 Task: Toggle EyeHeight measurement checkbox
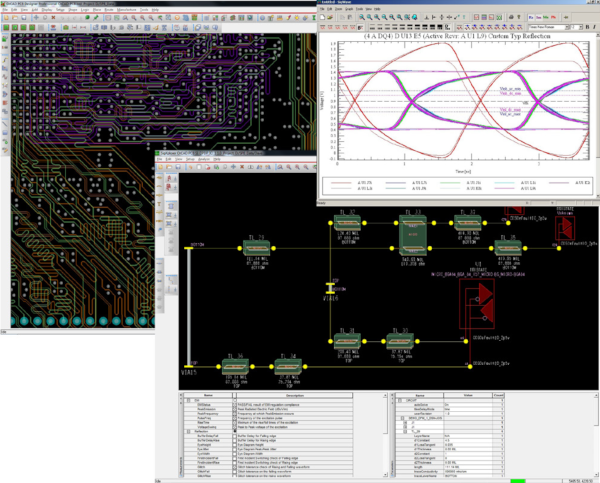click(235, 445)
